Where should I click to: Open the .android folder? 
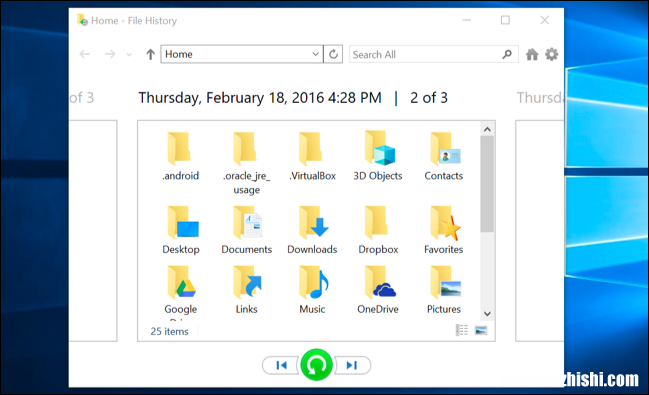click(x=180, y=157)
